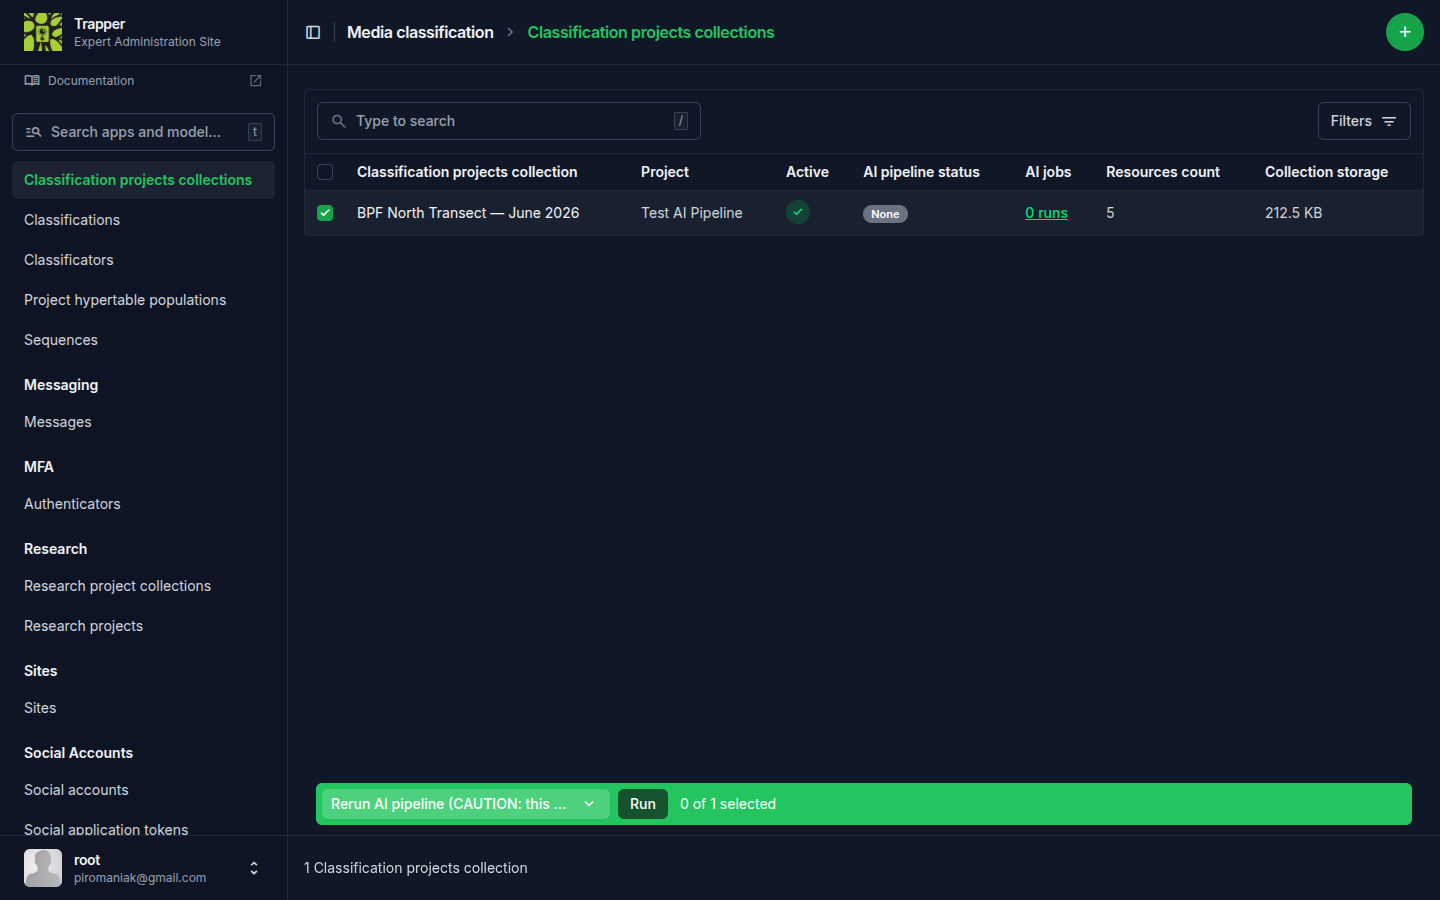
Task: Click the 1 Classification projects collection count
Action: 415,868
